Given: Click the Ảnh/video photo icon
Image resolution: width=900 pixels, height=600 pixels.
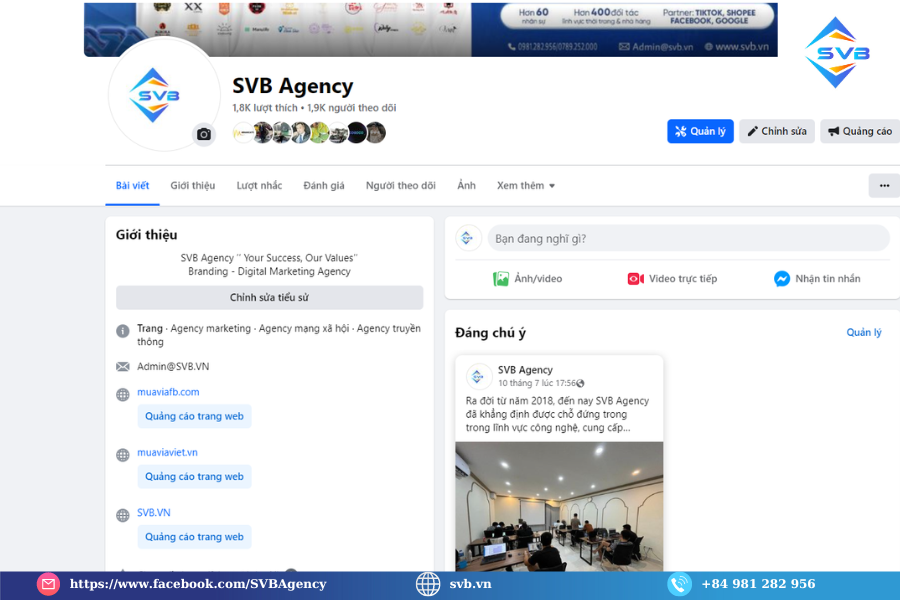Looking at the screenshot, I should [501, 279].
